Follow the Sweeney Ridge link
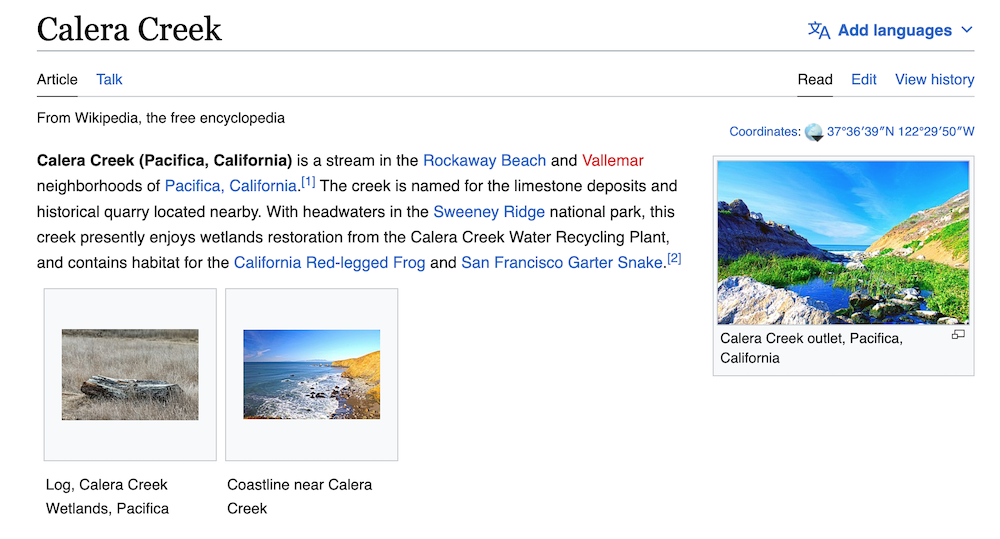 click(489, 212)
